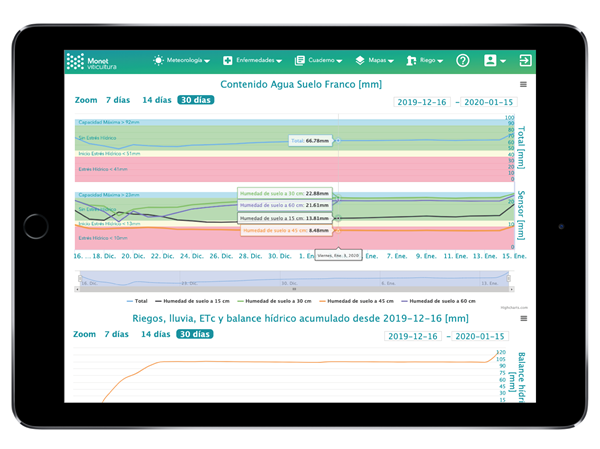Viewport: 600px width, 449px height.
Task: Set lower chart zoom to 14 días
Action: tap(156, 334)
